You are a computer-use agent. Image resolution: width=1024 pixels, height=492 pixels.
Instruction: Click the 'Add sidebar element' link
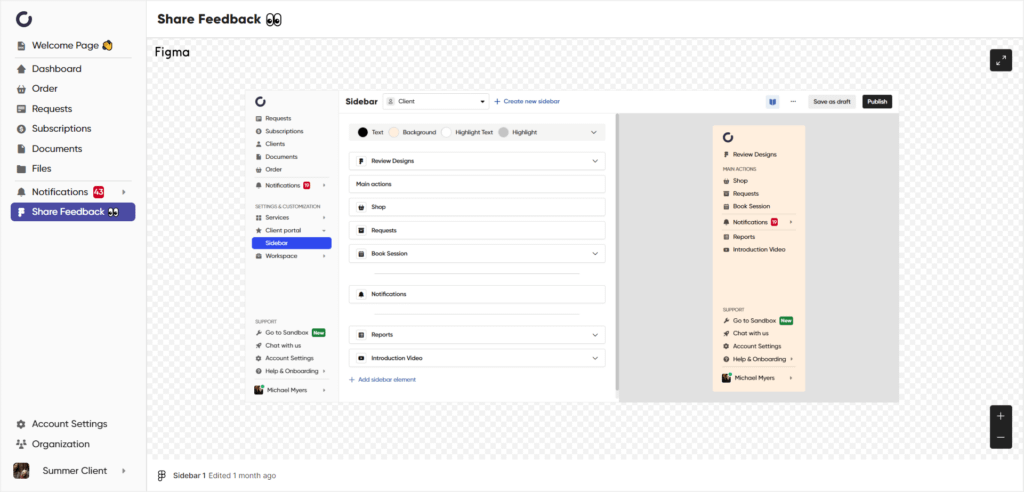(x=383, y=380)
